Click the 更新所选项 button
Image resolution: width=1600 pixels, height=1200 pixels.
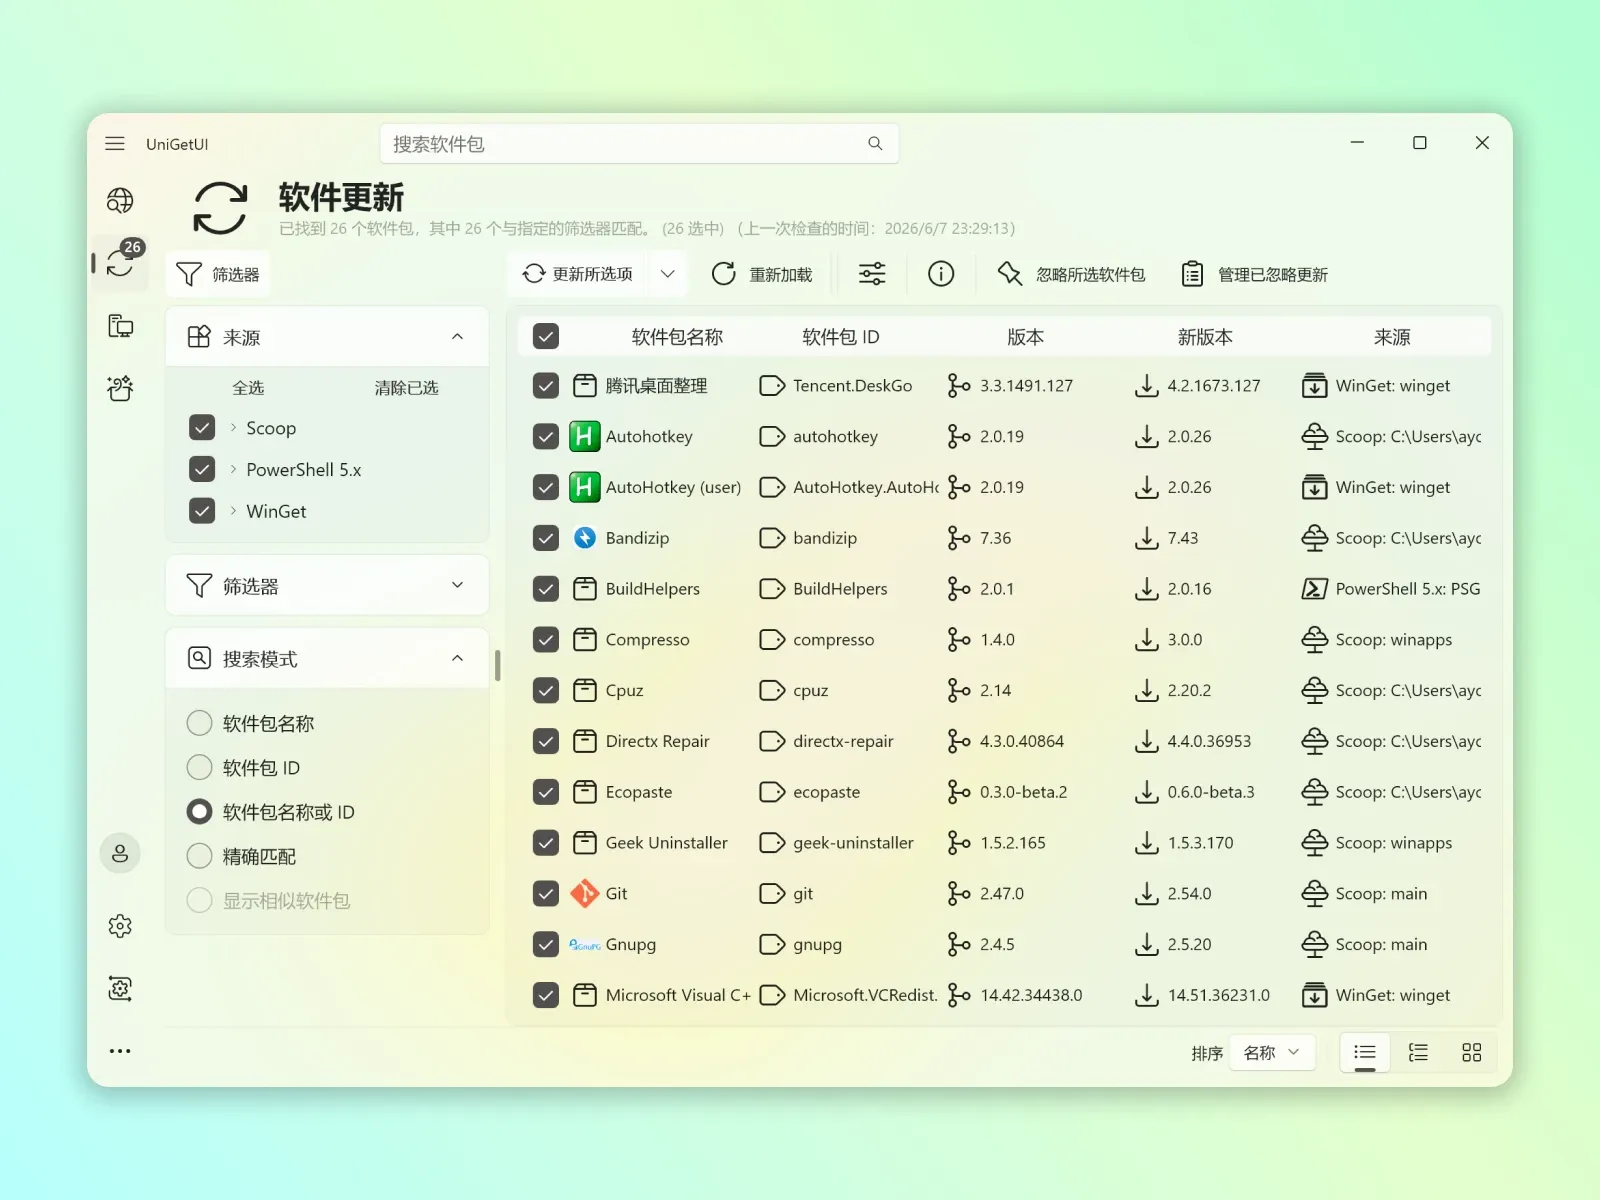[x=579, y=274]
